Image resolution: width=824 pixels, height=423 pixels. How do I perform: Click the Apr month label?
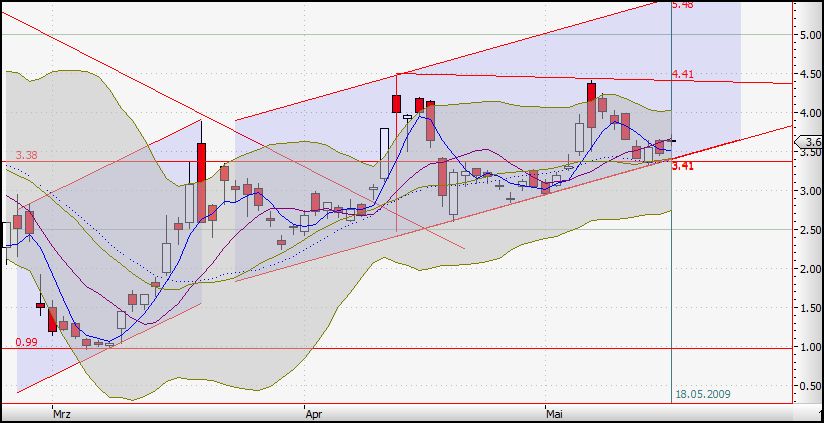314,413
